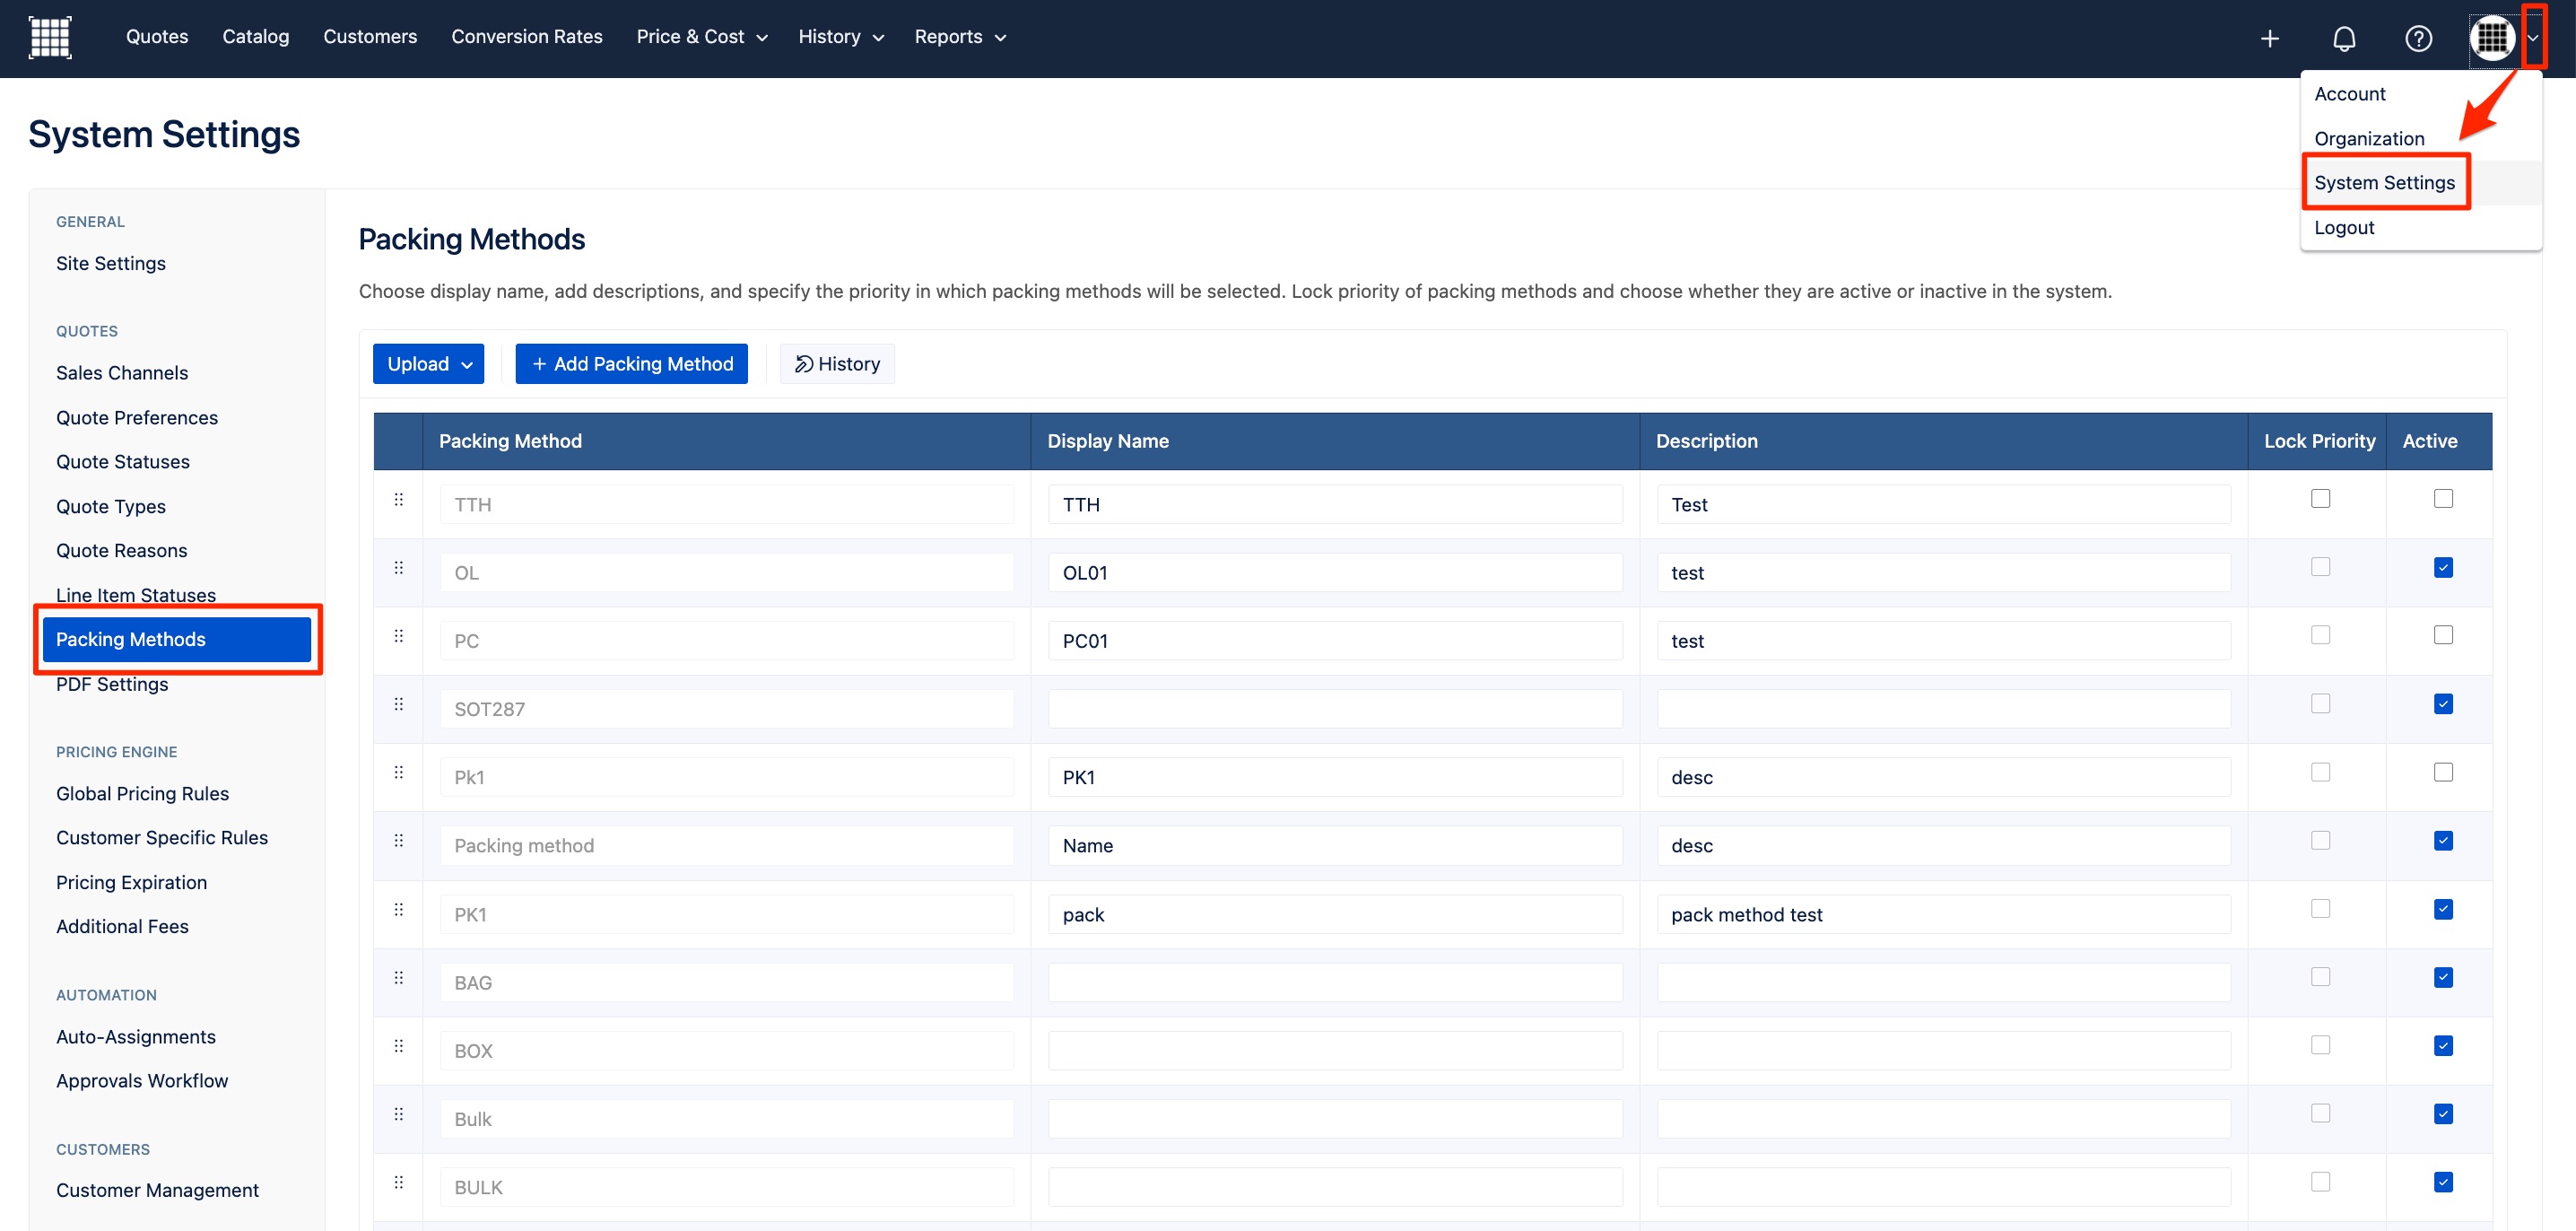Edit Display Name field showing PC01
This screenshot has width=2576, height=1231.
[x=1335, y=641]
